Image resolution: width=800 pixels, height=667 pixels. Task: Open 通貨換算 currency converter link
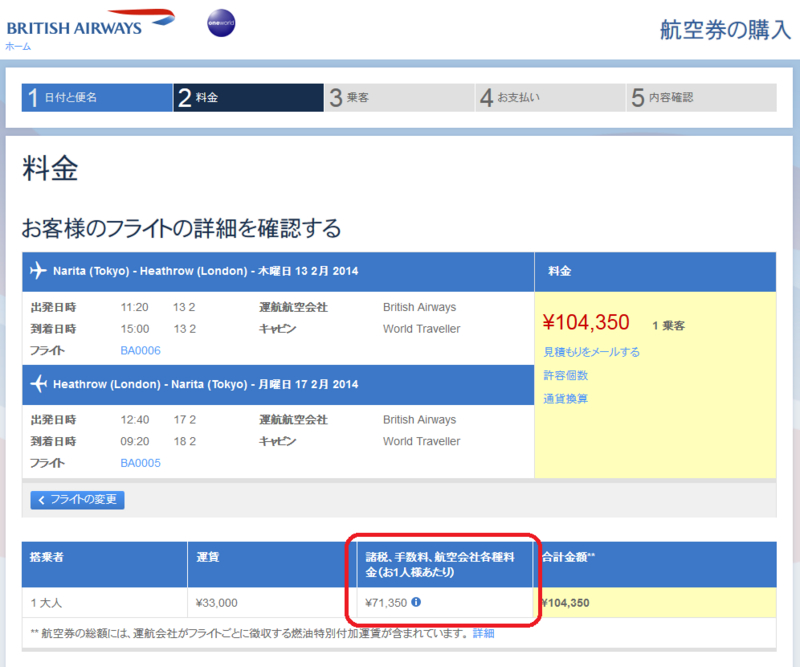(565, 399)
